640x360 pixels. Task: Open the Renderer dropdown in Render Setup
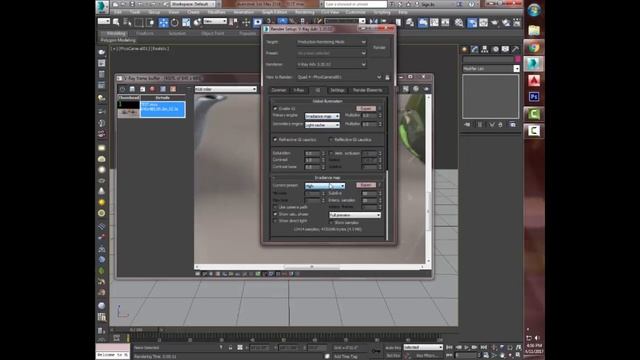pos(331,64)
